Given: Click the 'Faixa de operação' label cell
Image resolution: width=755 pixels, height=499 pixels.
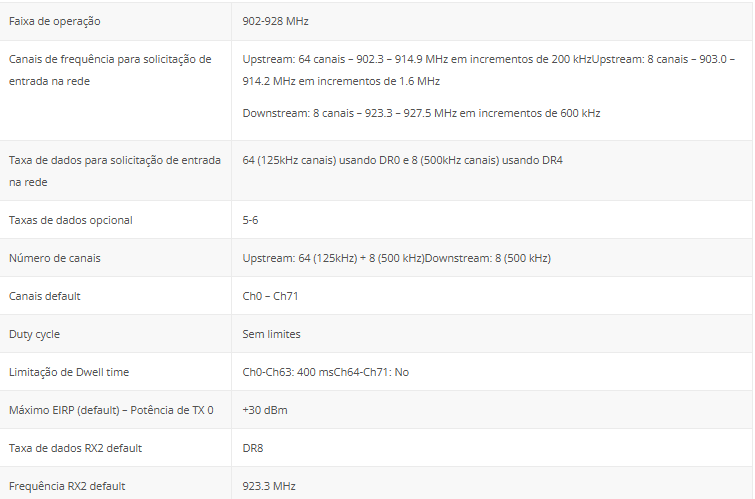Looking at the screenshot, I should [55, 21].
